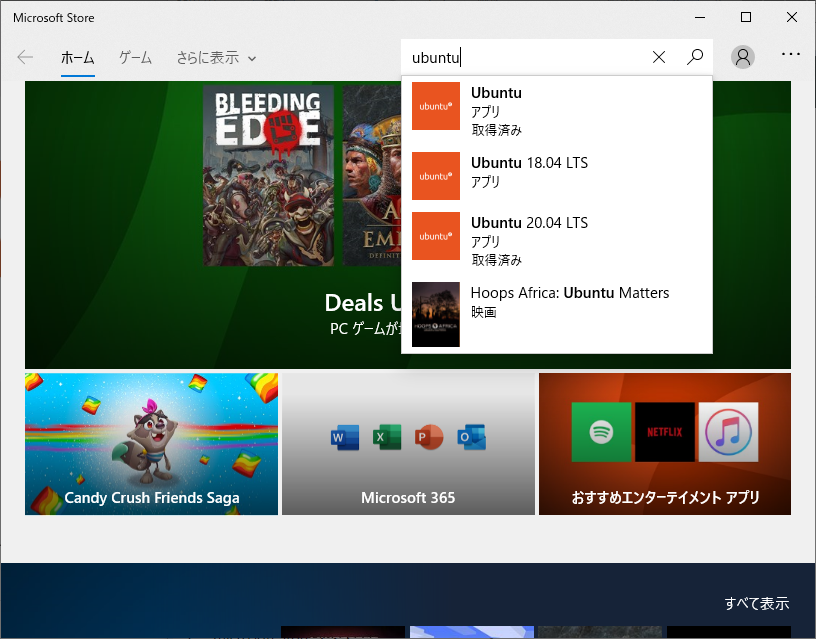Image resolution: width=816 pixels, height=639 pixels.
Task: Clear the search box with the X
Action: 659,57
